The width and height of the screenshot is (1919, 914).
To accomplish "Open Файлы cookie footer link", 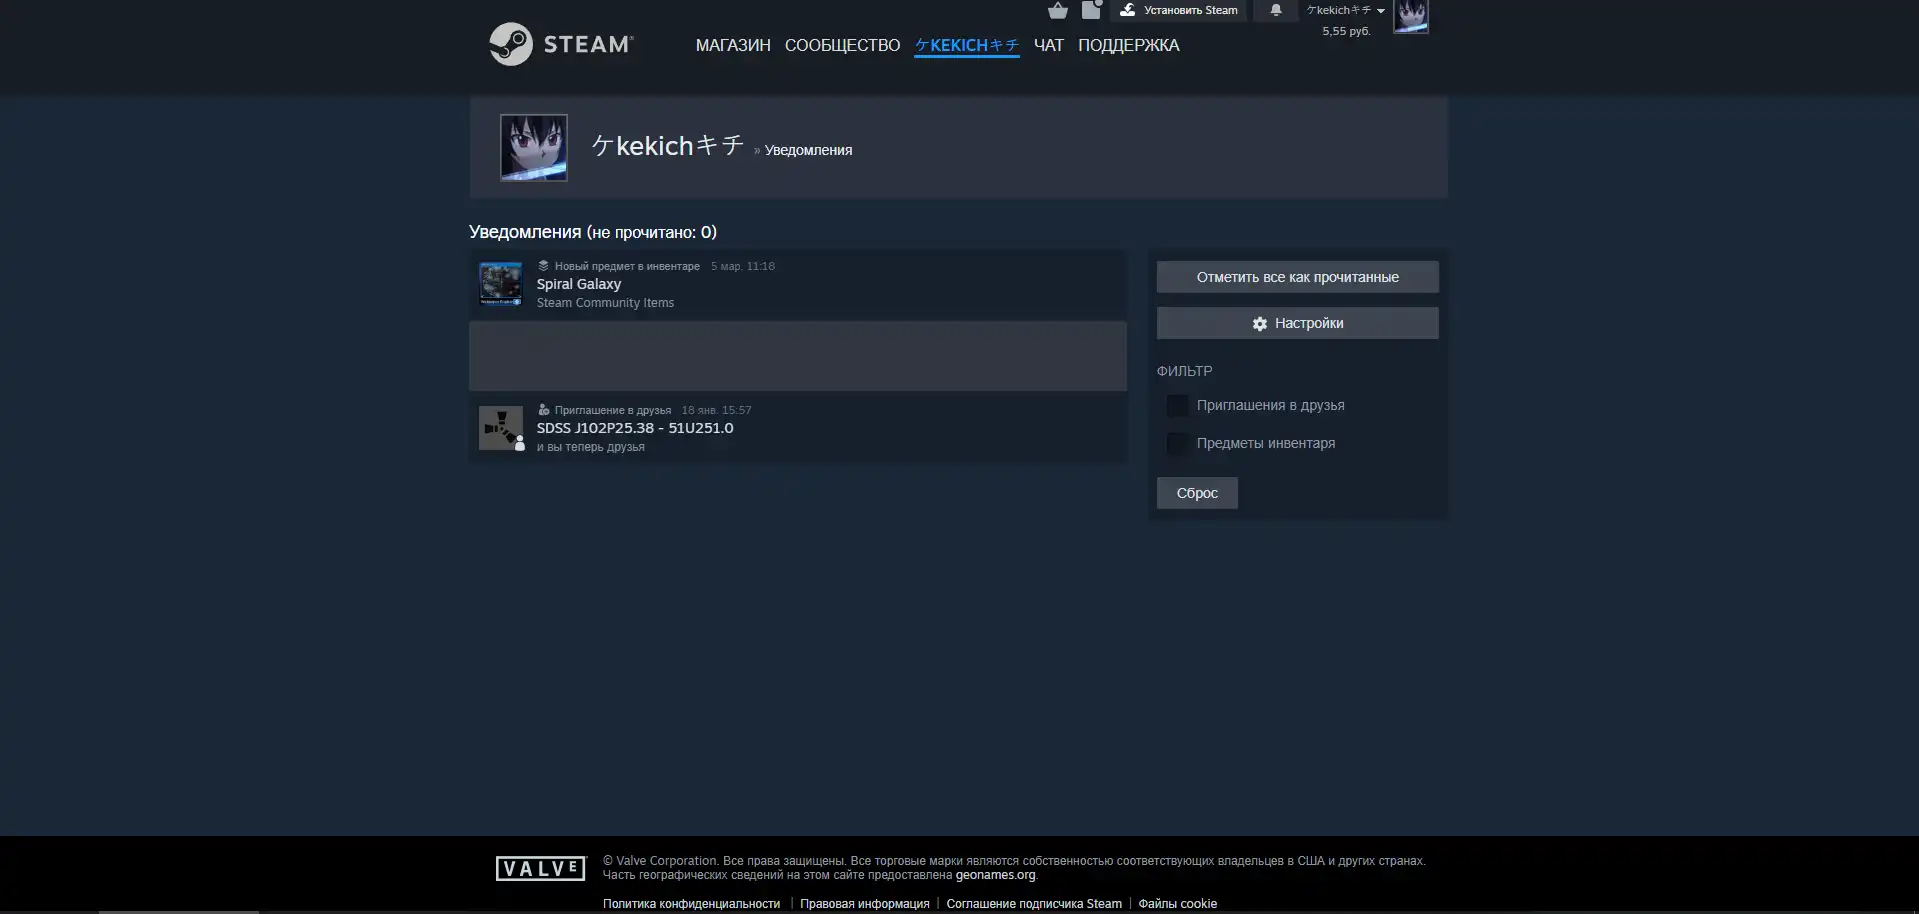I will (x=1177, y=904).
